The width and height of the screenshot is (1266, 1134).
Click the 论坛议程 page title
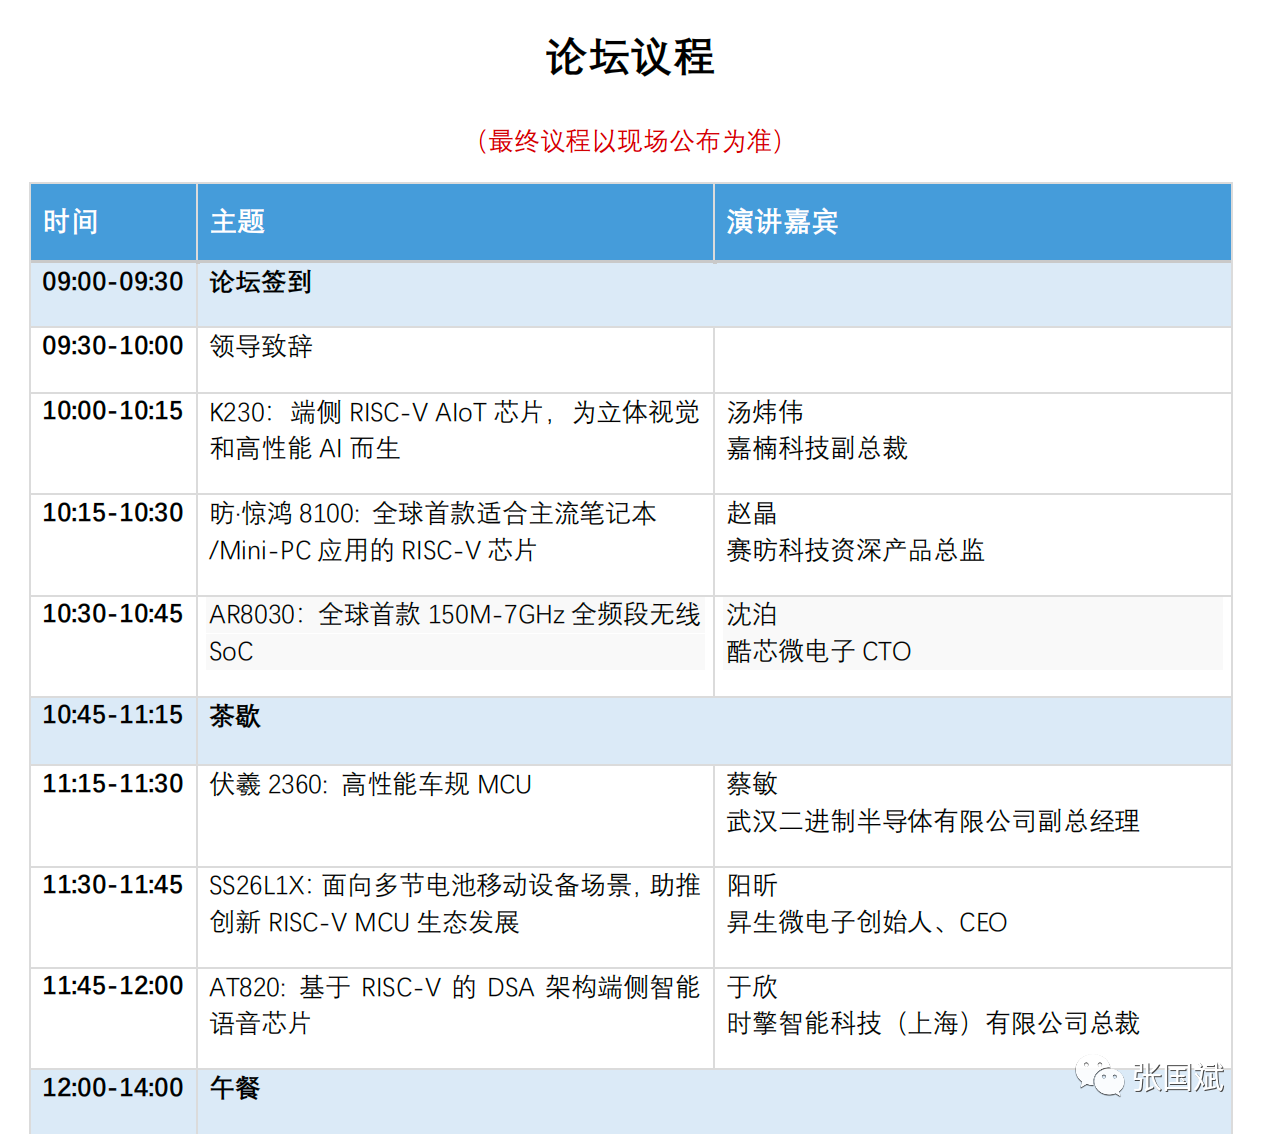630,57
